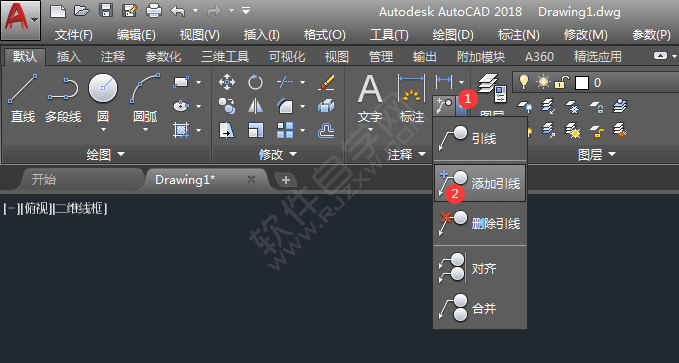Click the New drawing icon in quick access toolbar

[x=58, y=11]
